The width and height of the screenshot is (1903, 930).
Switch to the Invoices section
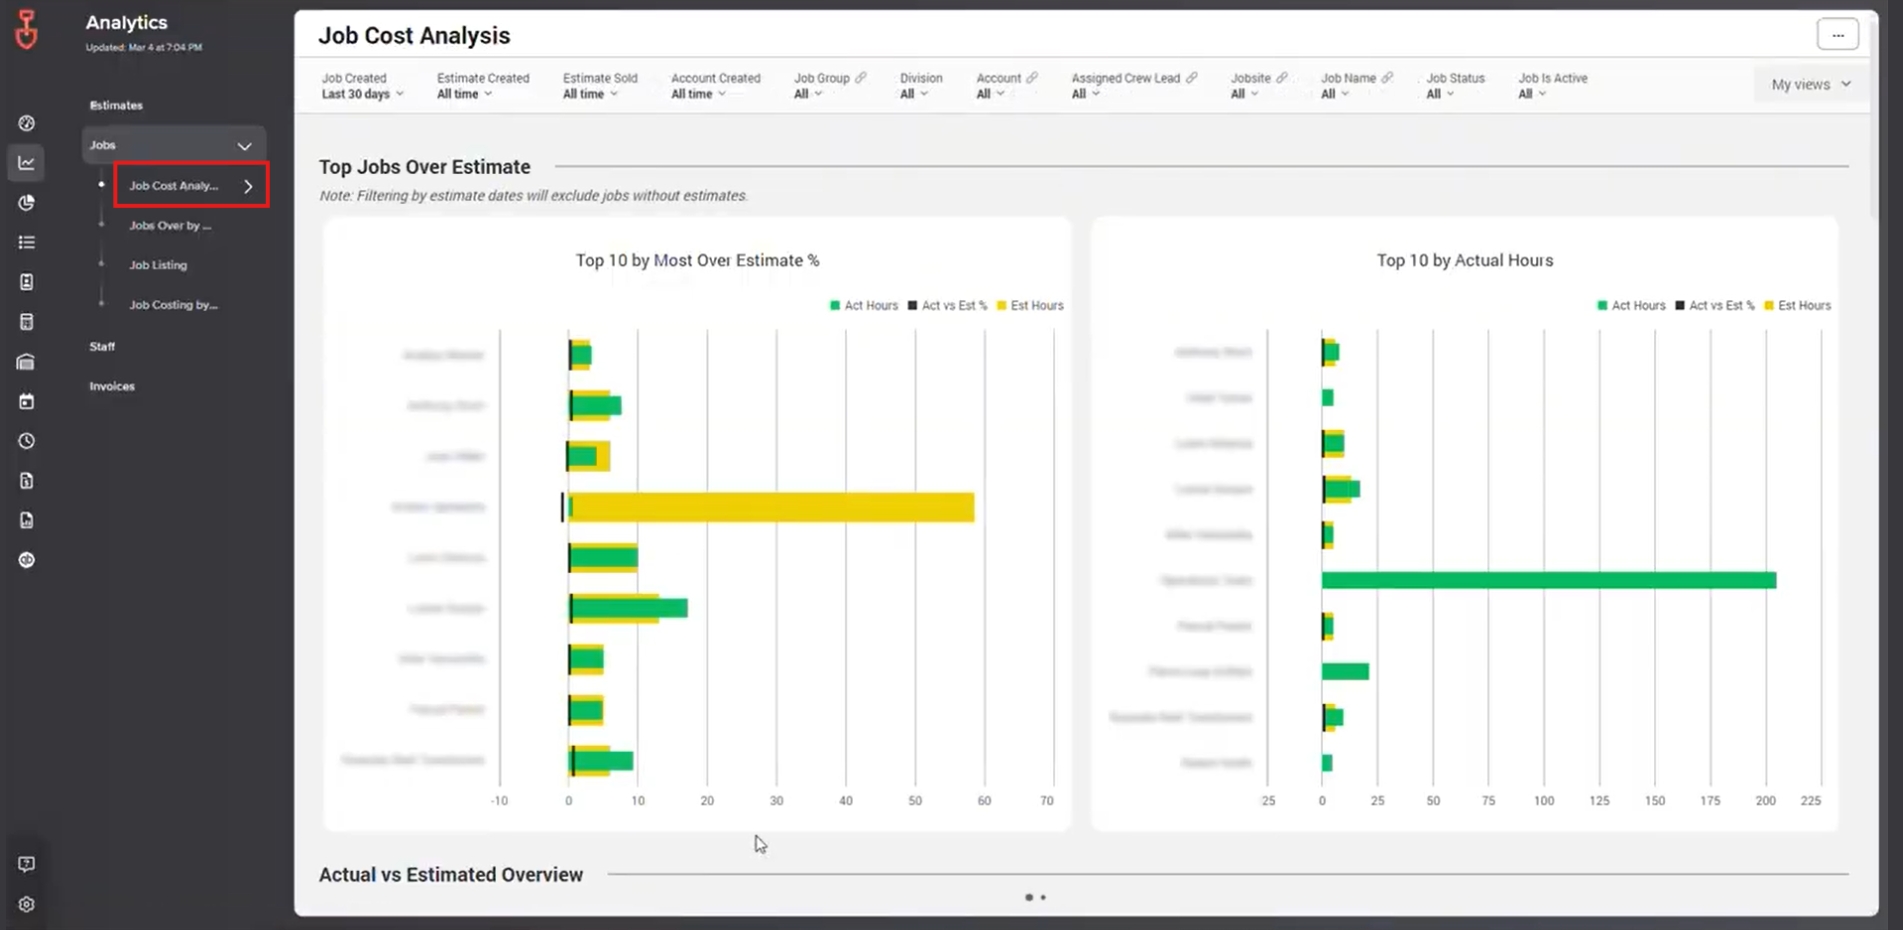pos(111,385)
